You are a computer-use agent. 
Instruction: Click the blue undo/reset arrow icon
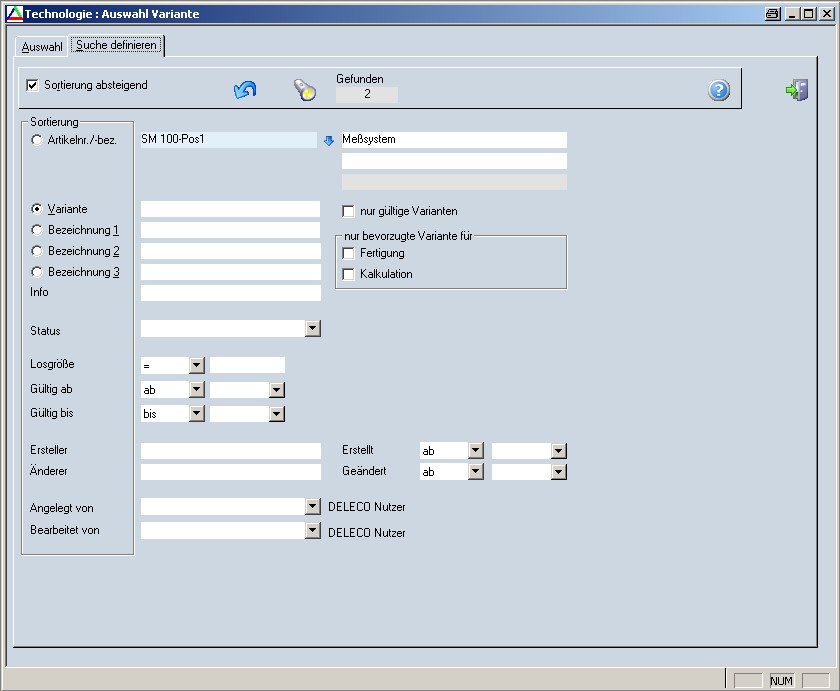point(245,90)
